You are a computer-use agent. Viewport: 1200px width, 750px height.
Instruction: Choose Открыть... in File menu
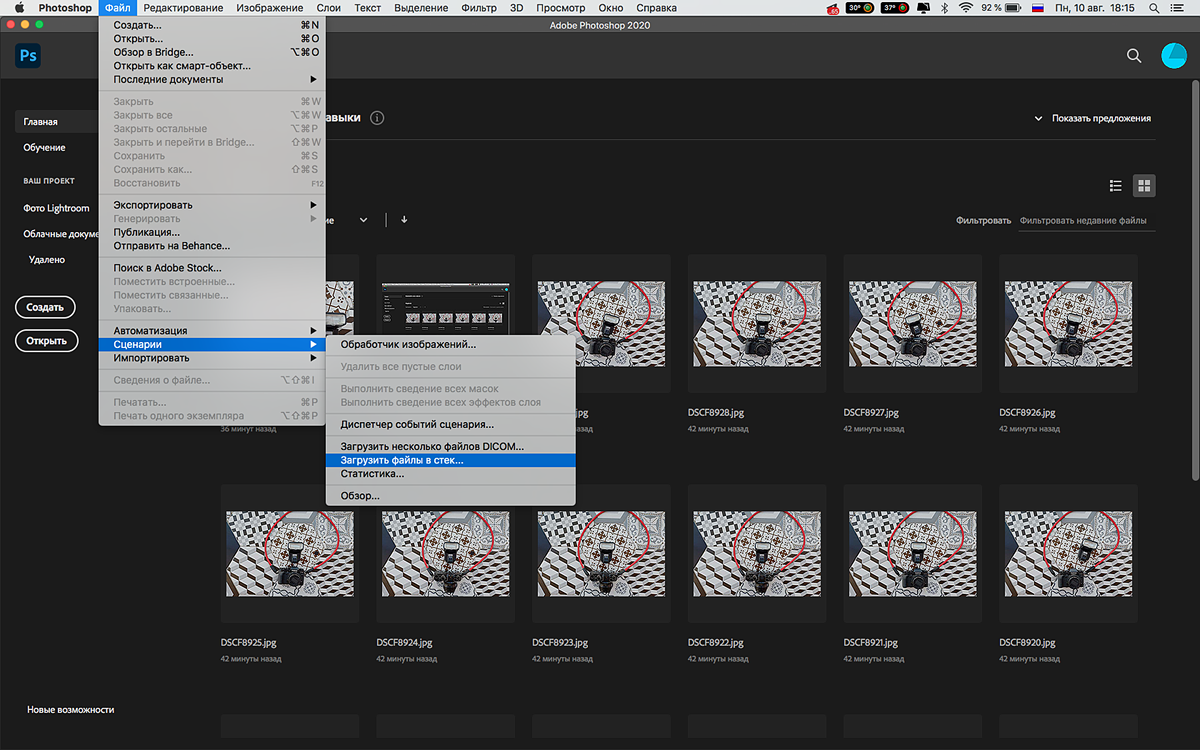[211, 39]
